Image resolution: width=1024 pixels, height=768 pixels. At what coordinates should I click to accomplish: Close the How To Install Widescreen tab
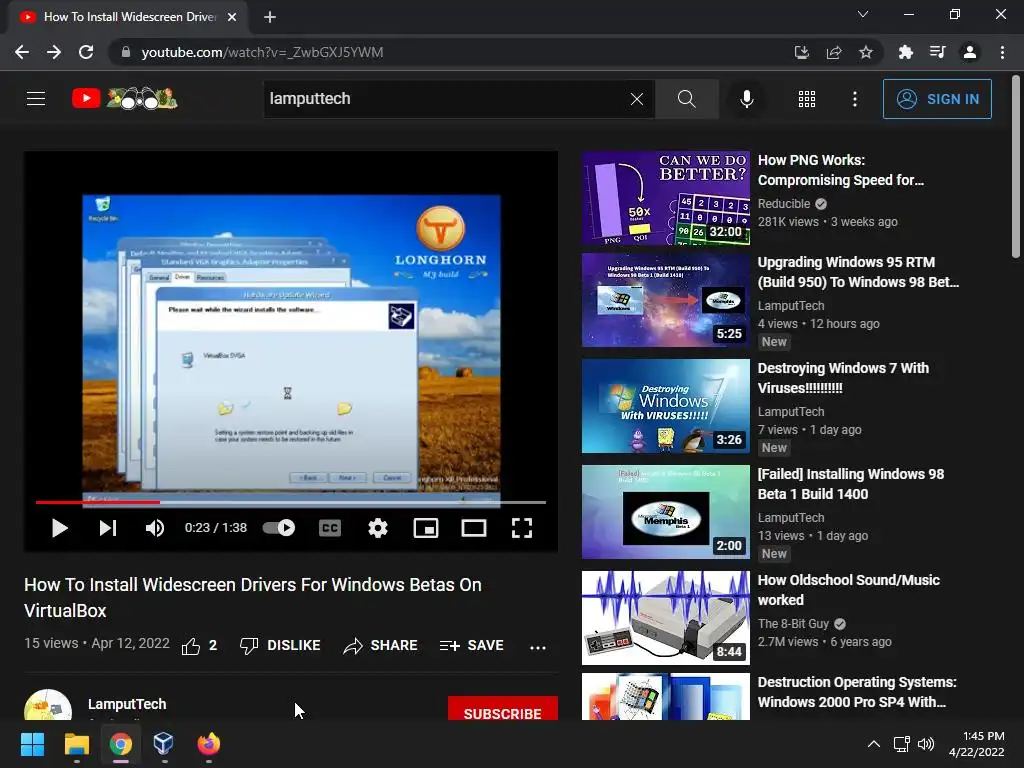tap(232, 17)
